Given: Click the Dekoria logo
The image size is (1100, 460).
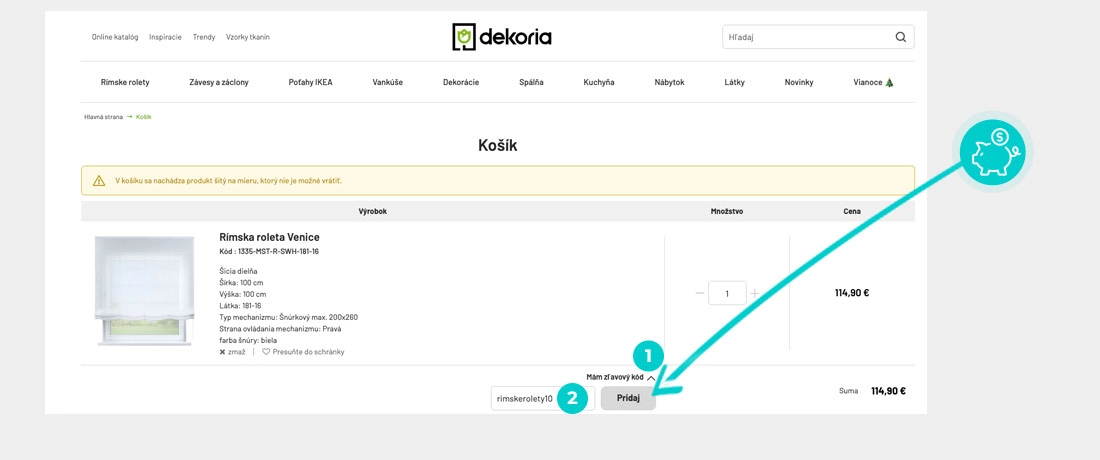Looking at the screenshot, I should click(502, 37).
